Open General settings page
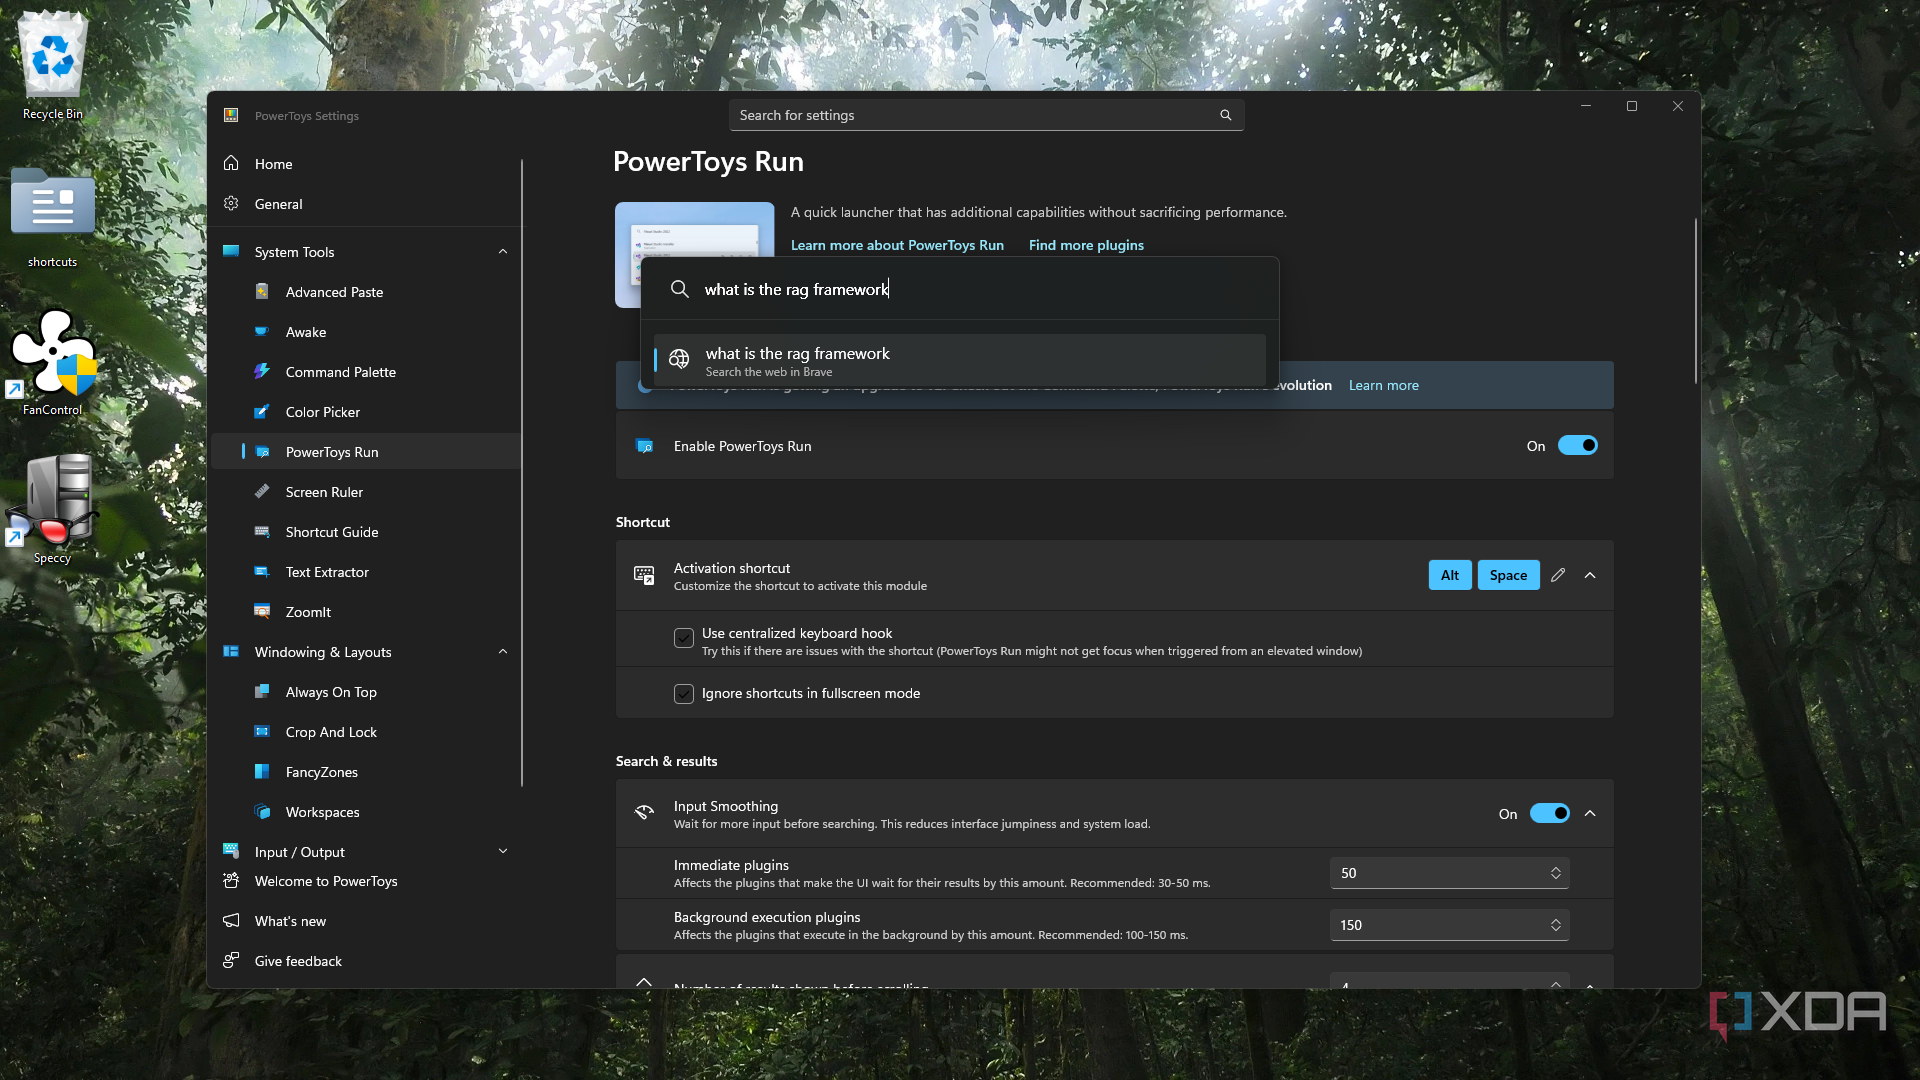Screen dimensions: 1920x1080 point(366,204)
